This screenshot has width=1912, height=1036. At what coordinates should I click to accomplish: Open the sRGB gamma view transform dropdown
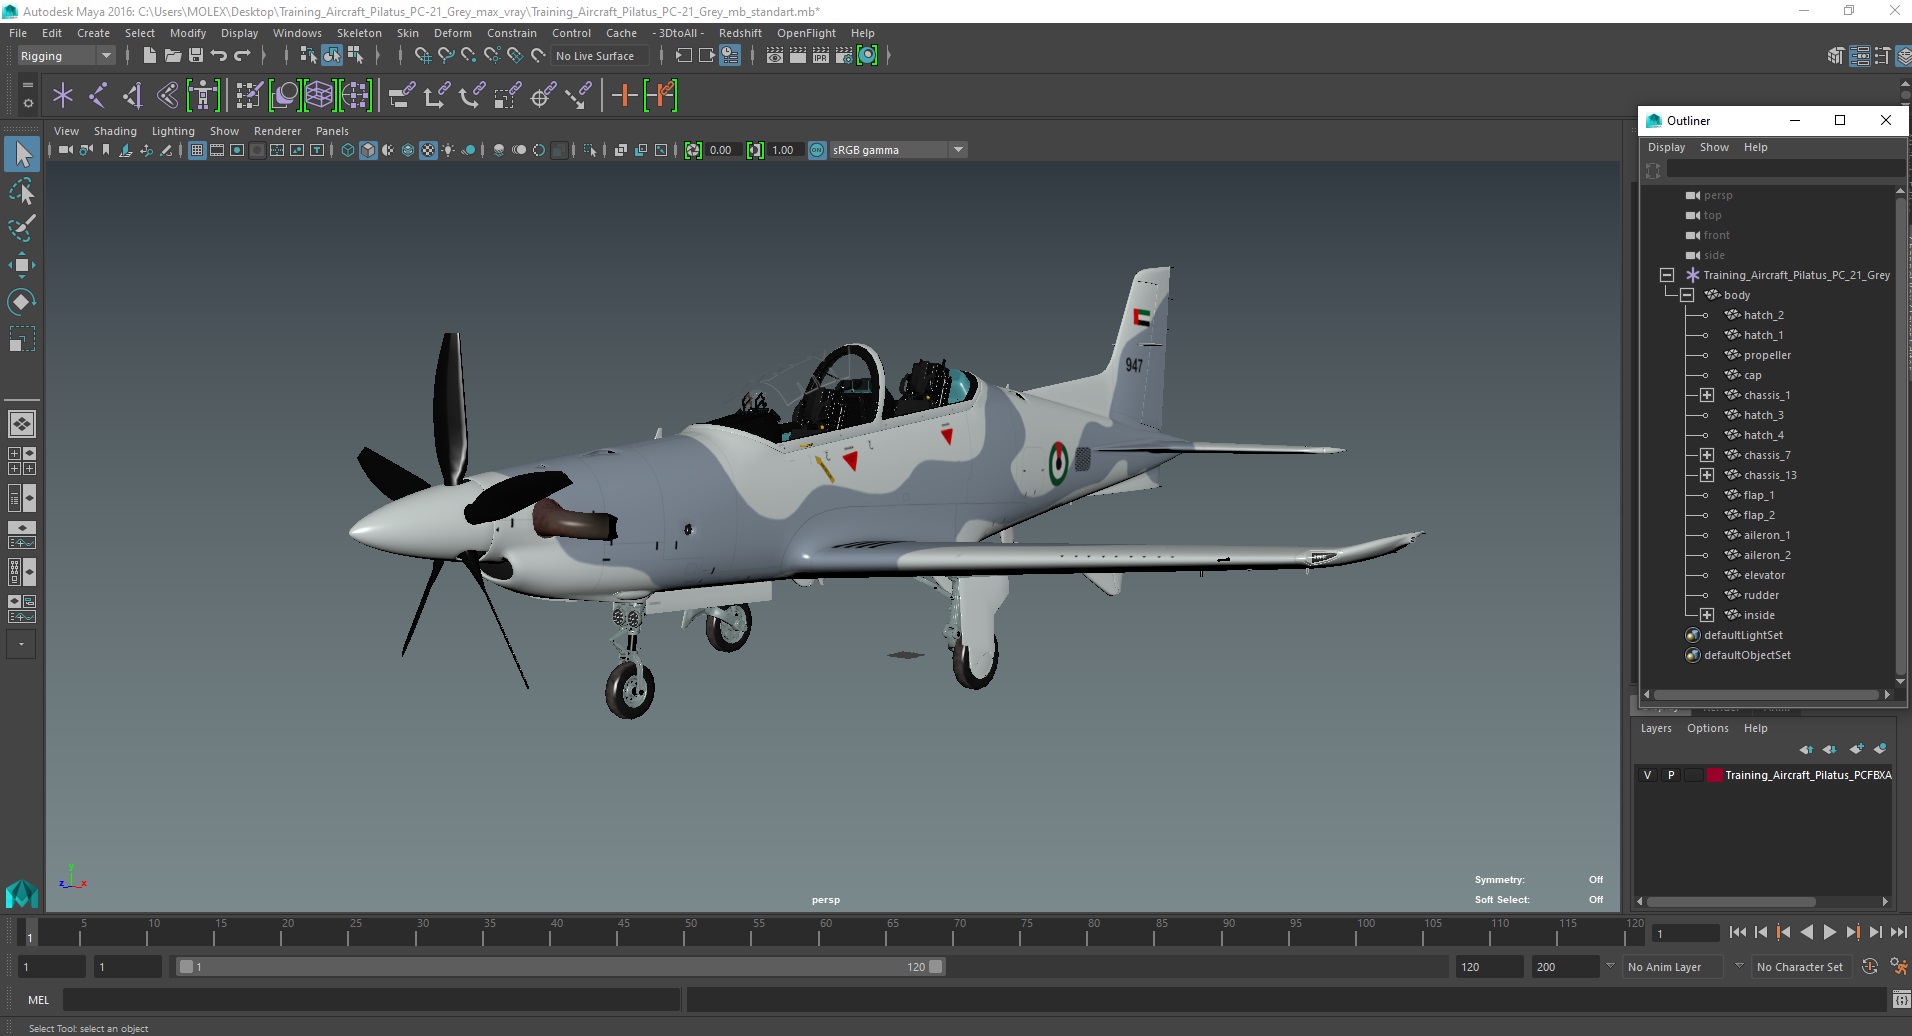tap(898, 150)
